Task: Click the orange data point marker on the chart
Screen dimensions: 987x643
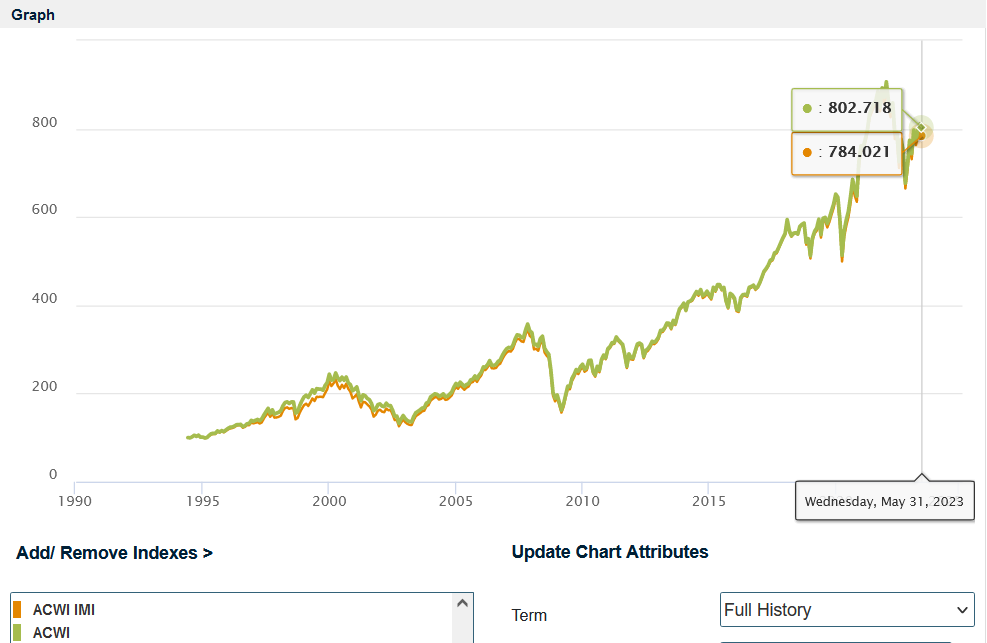Action: pos(923,135)
